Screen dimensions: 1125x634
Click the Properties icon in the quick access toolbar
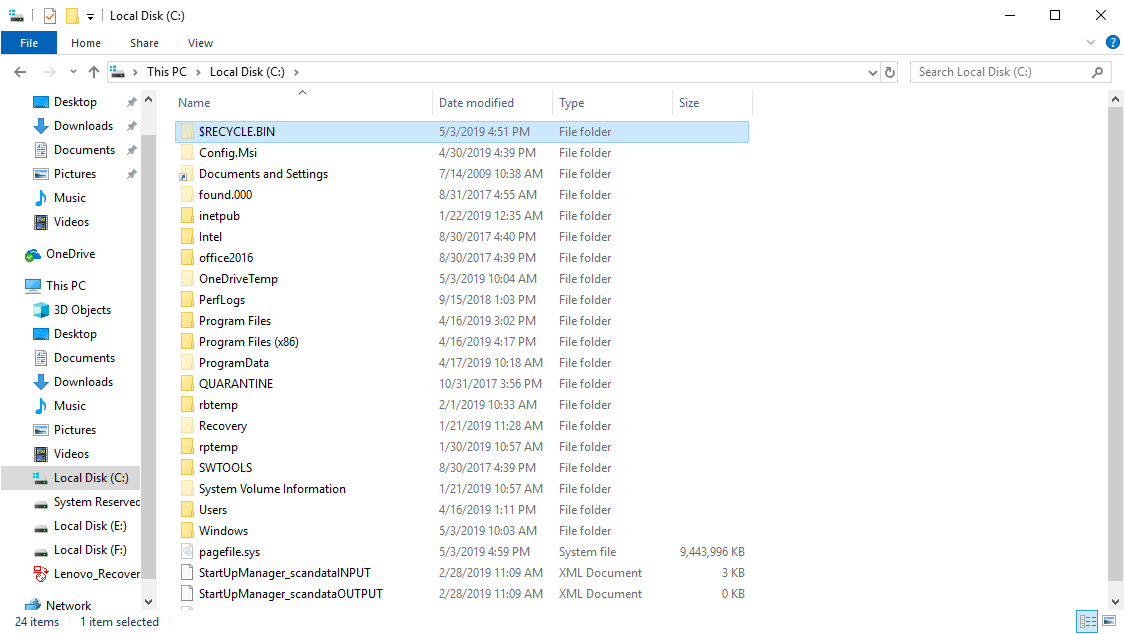pyautogui.click(x=50, y=15)
